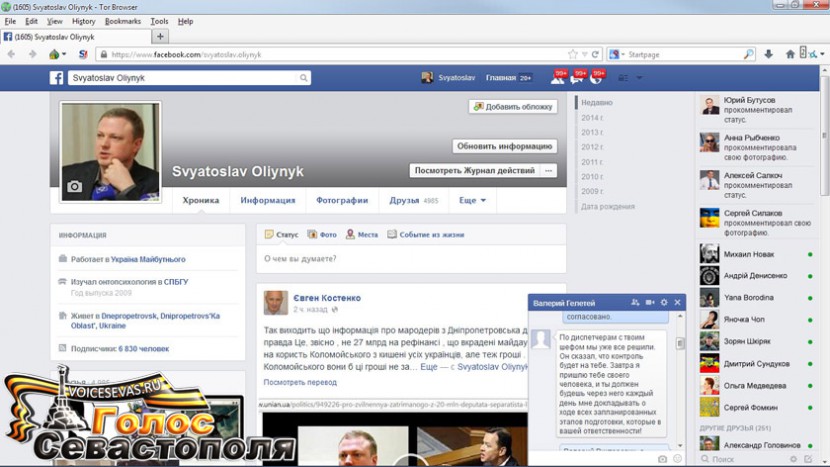
Task: Click browser home icon in toolbar
Action: click(x=789, y=54)
